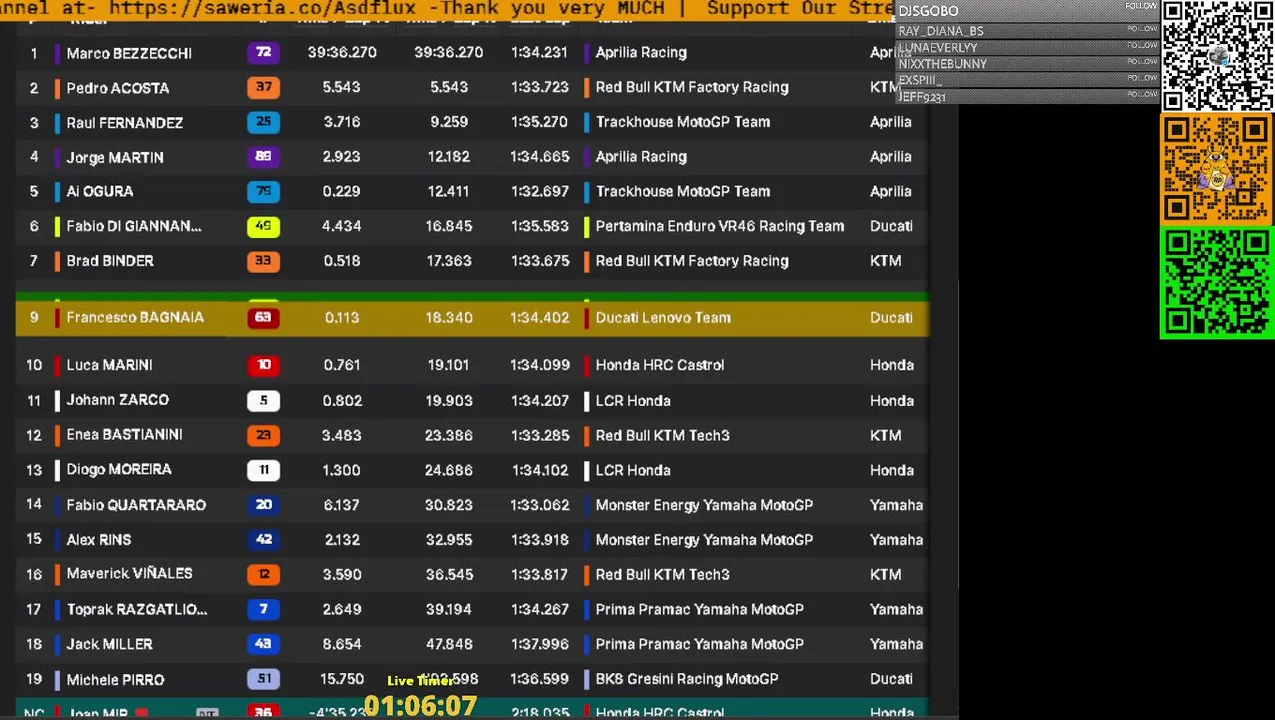Screen dimensions: 1275x720
Task: Click follower name NIXXTHEBUNNY
Action: click(x=942, y=63)
